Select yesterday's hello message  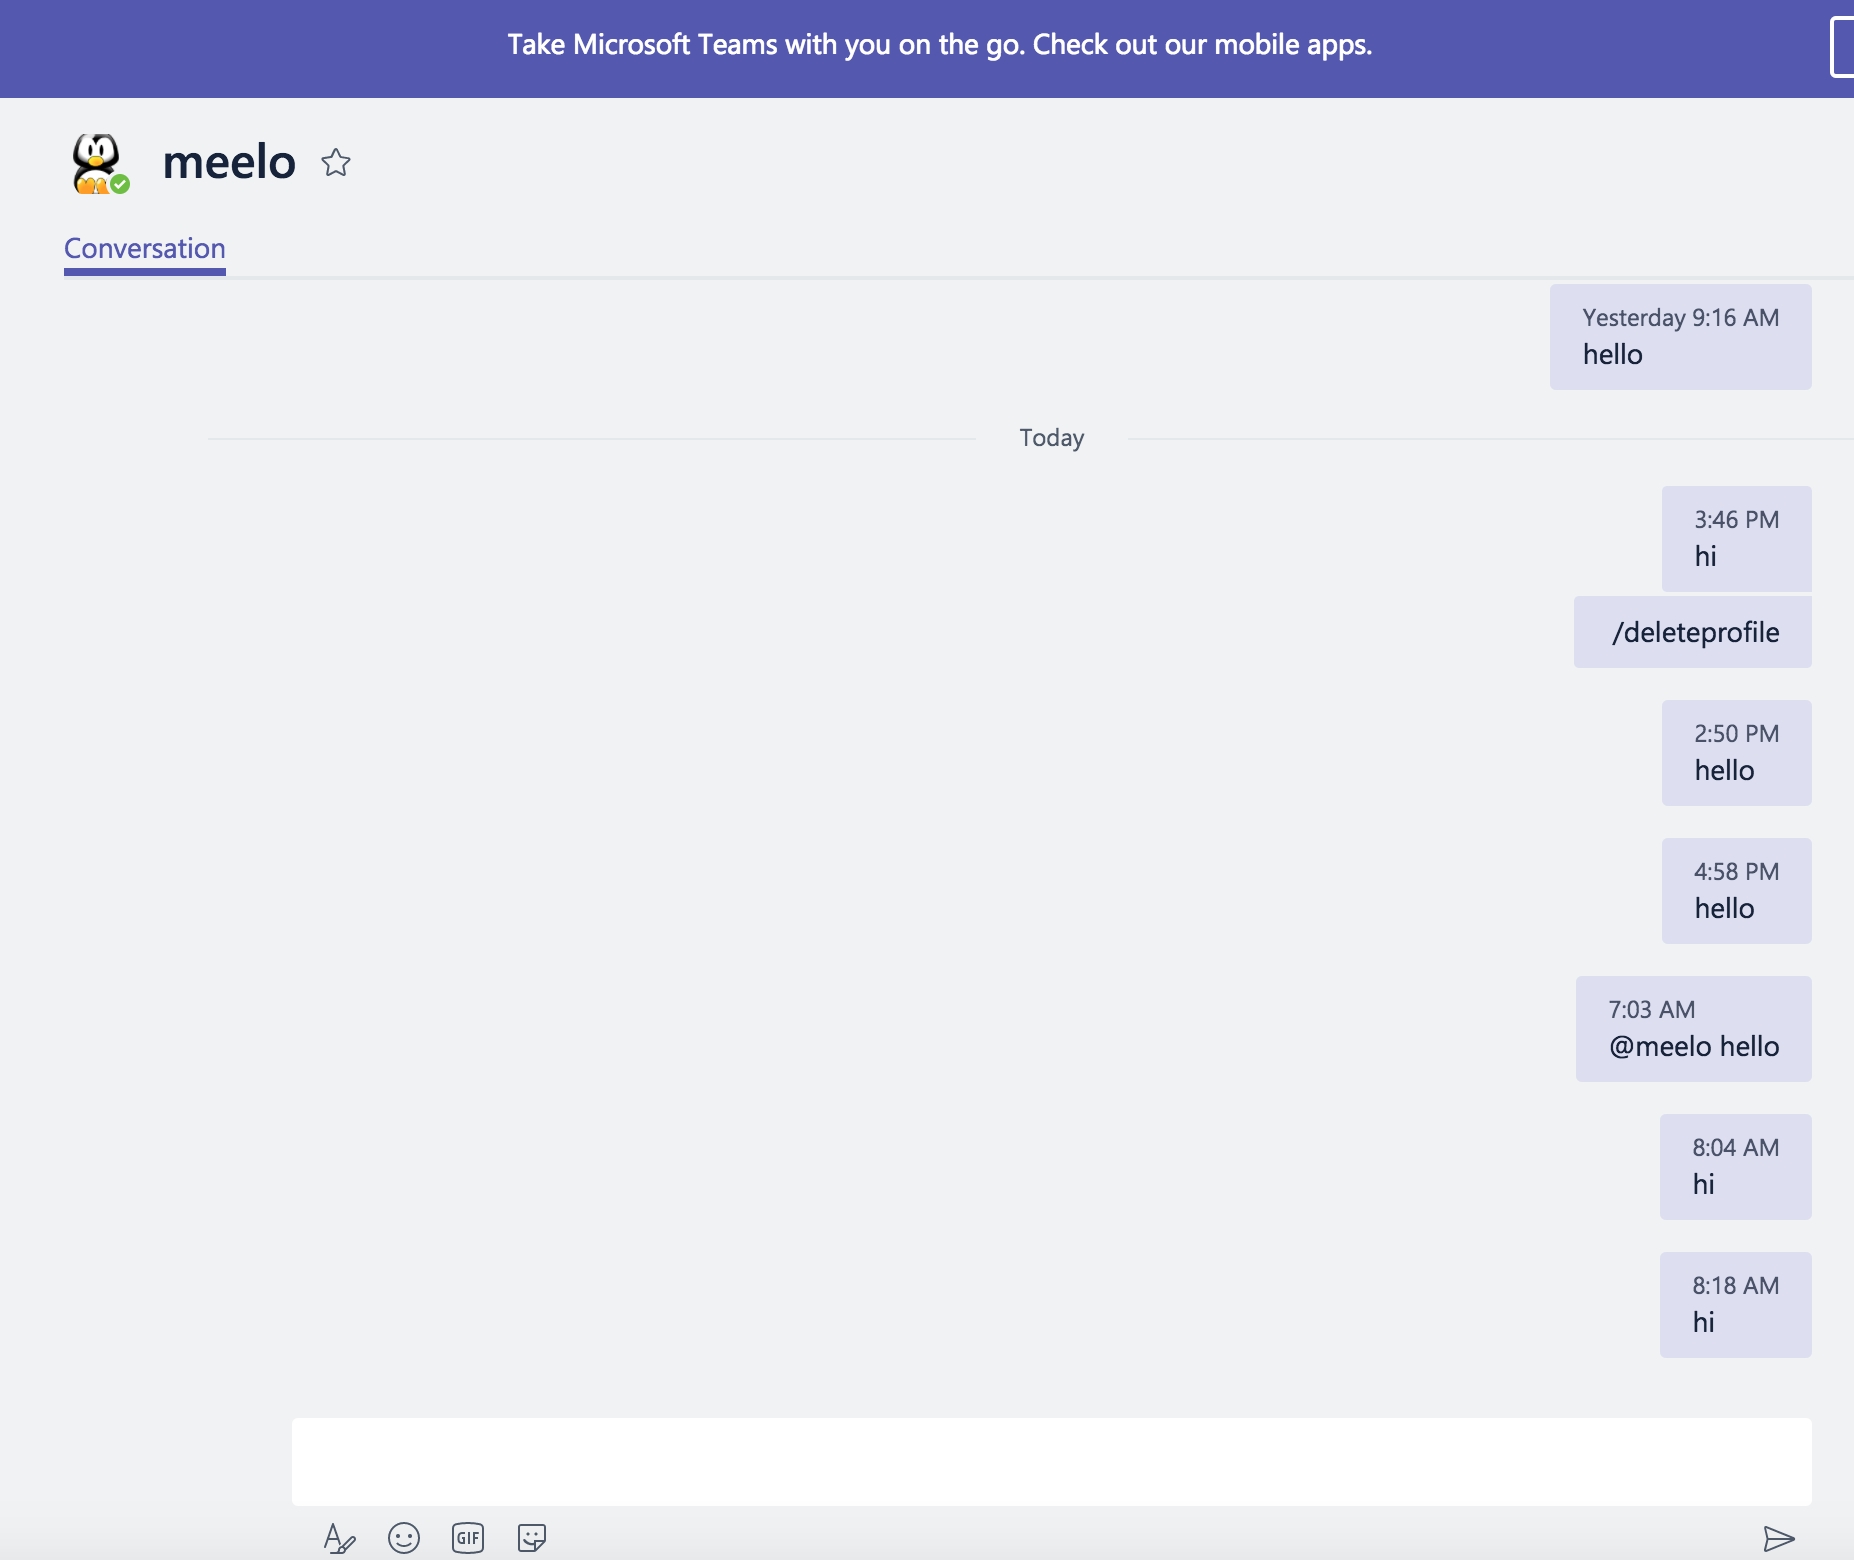(x=1679, y=337)
